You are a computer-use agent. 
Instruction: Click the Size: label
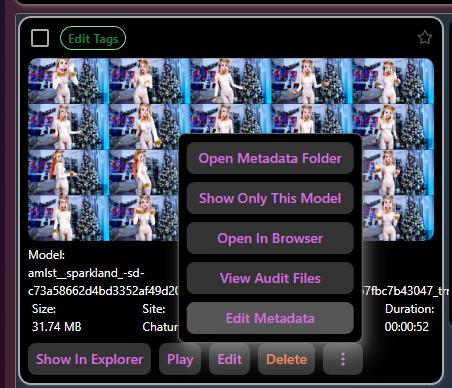pos(44,309)
